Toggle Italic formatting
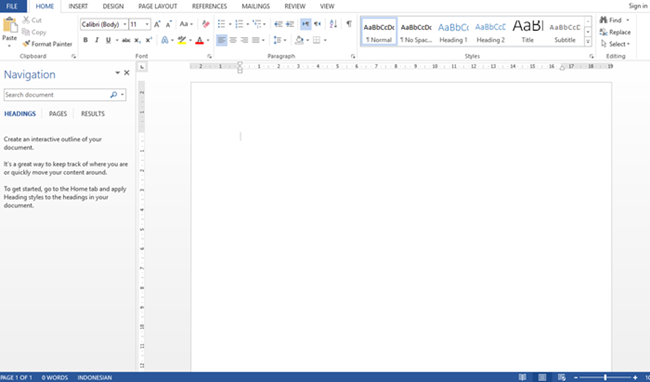Viewport: 650px width, 382px height. (97, 40)
